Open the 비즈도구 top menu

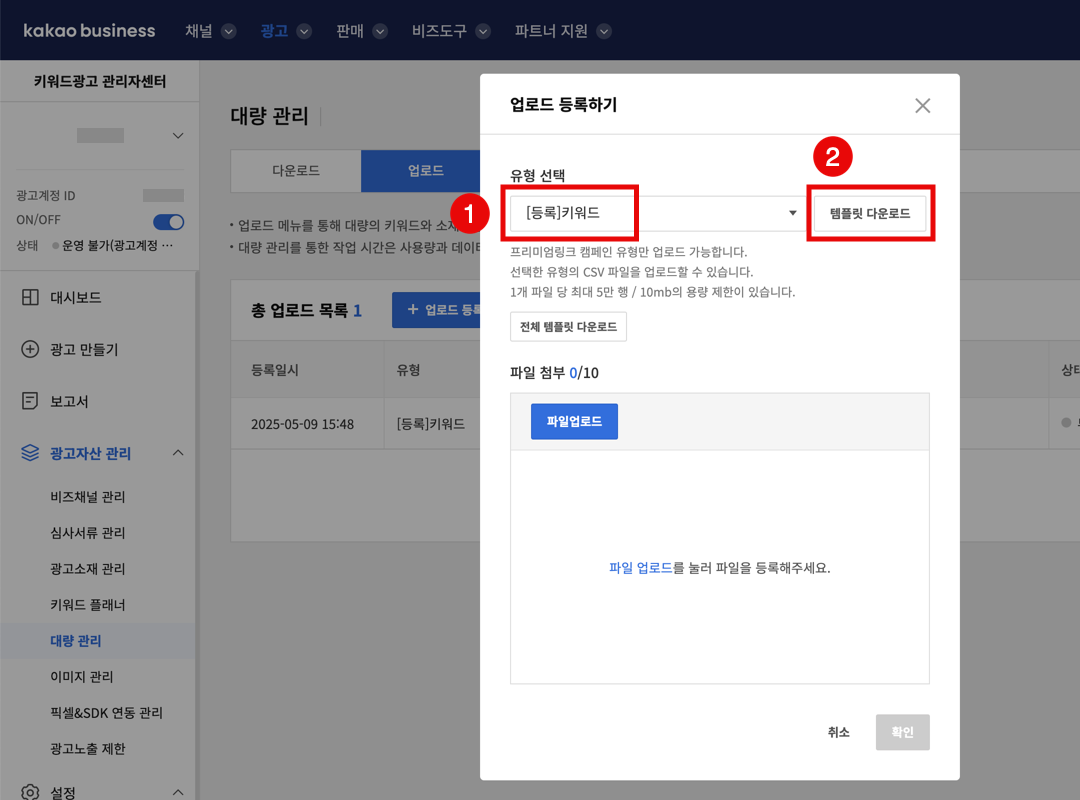tap(439, 31)
